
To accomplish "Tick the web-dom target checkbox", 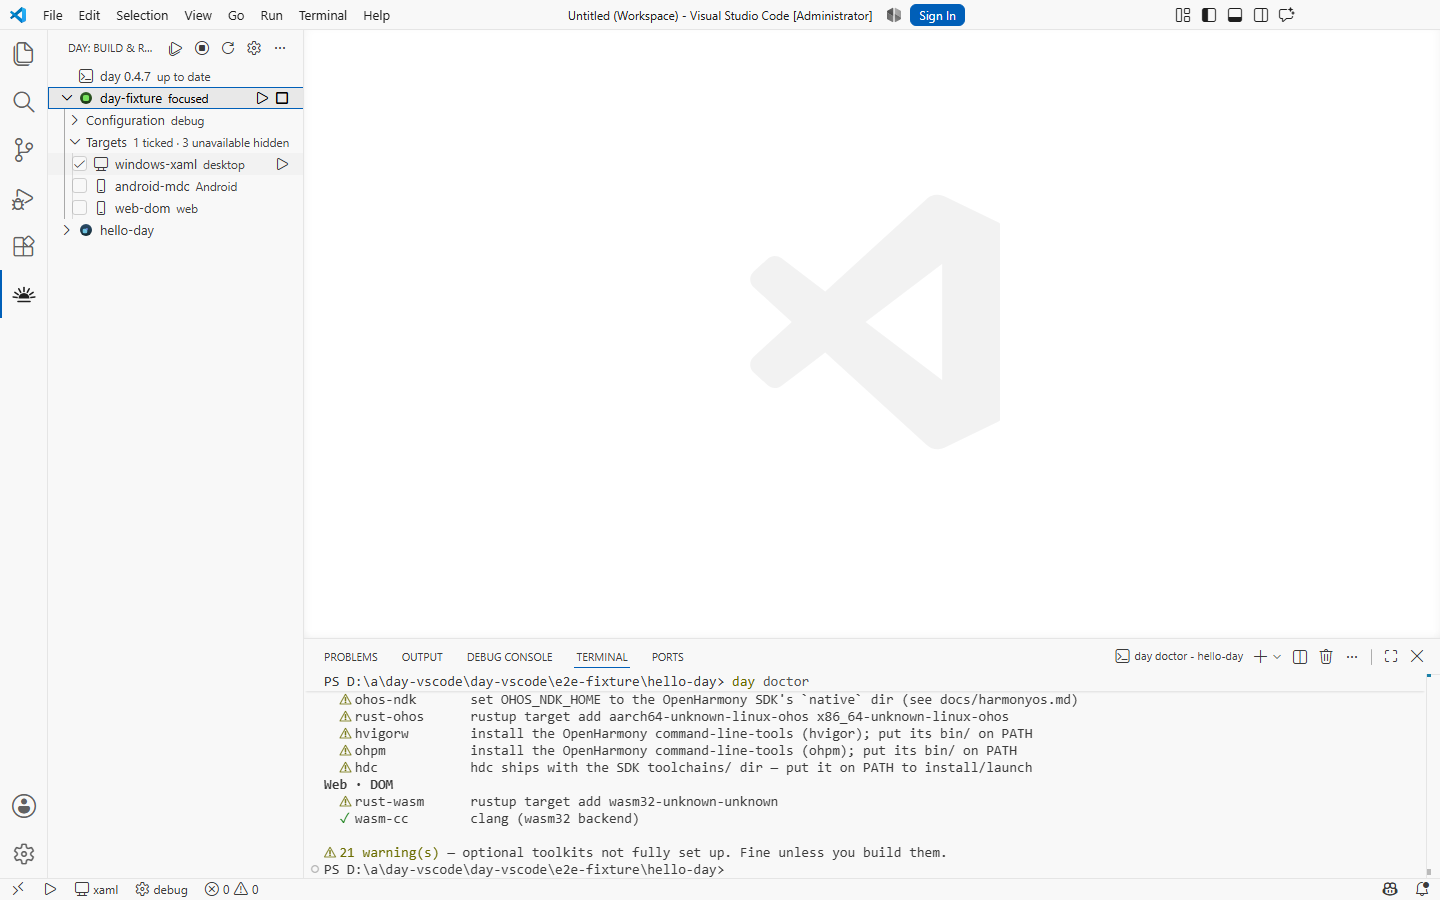I will [80, 208].
